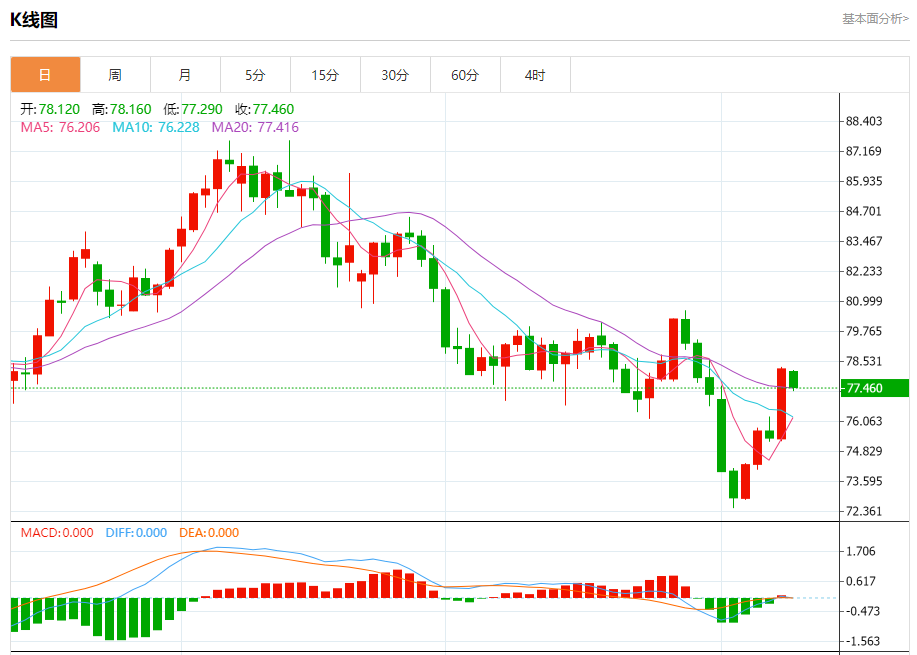This screenshot has height=655, width=917.
Task: Click the 开:78.120 open price value
Action: click(x=50, y=109)
